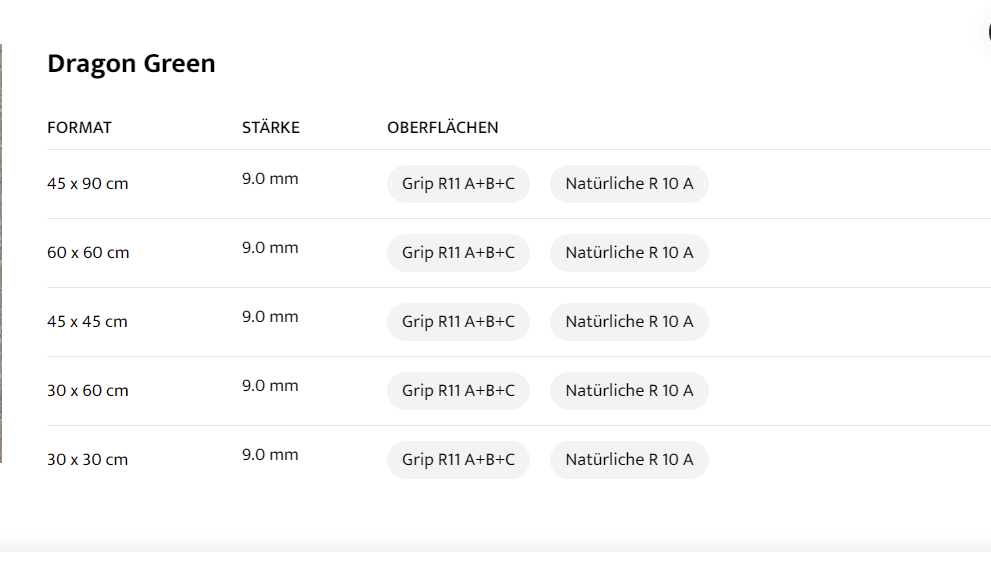Choose Natürliche R 10 A in the 60 x 60 cm row
Viewport: 991px width, 561px height.
[x=629, y=253]
